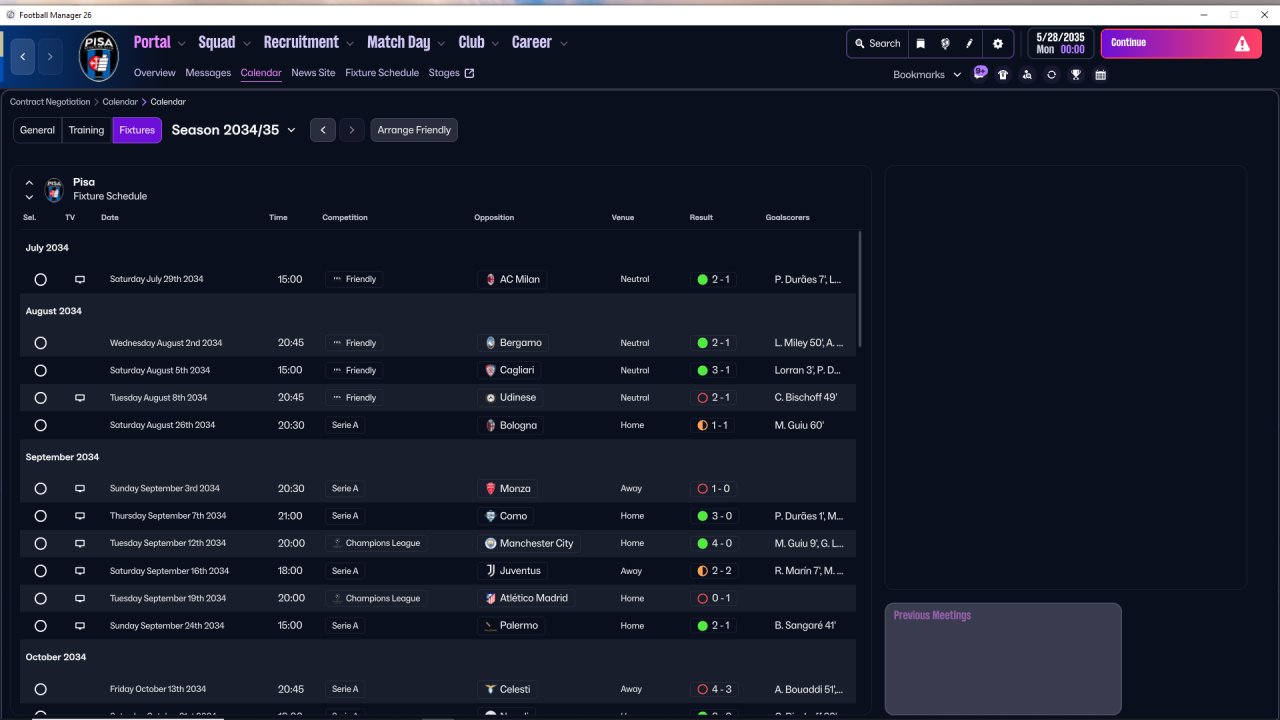Click the TV icon on the Juventus row
Screen dimensions: 1280x720
click(80, 571)
